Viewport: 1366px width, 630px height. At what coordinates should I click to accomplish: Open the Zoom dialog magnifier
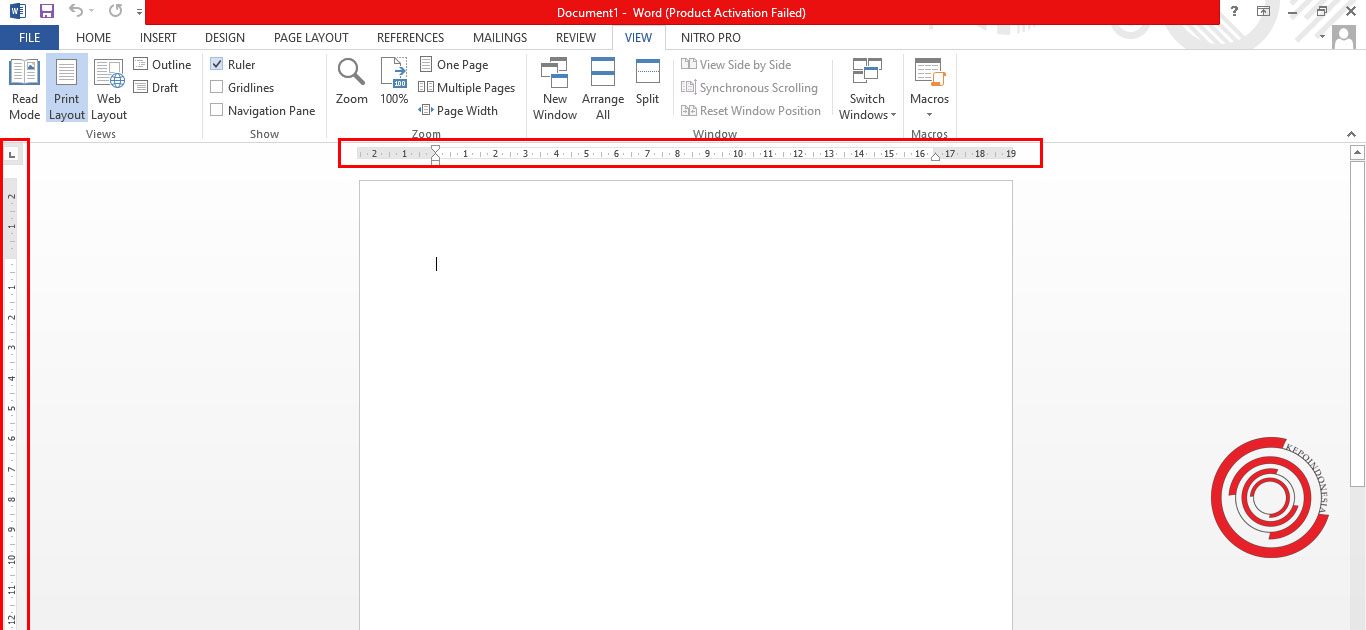[351, 82]
